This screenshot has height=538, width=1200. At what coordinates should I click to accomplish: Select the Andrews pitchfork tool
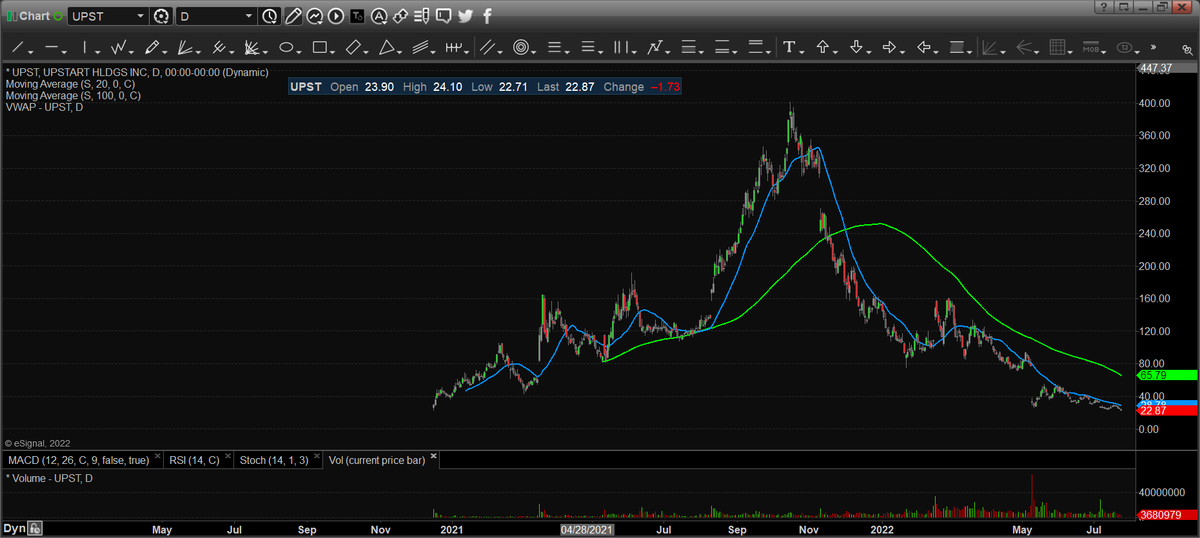[218, 47]
